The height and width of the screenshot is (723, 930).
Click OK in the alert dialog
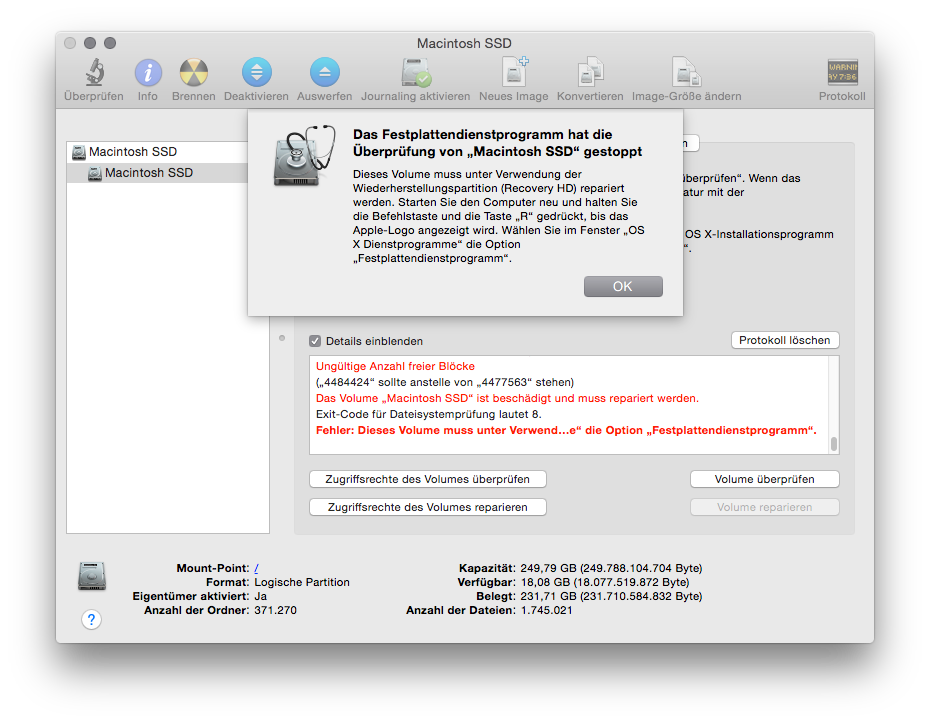point(623,286)
